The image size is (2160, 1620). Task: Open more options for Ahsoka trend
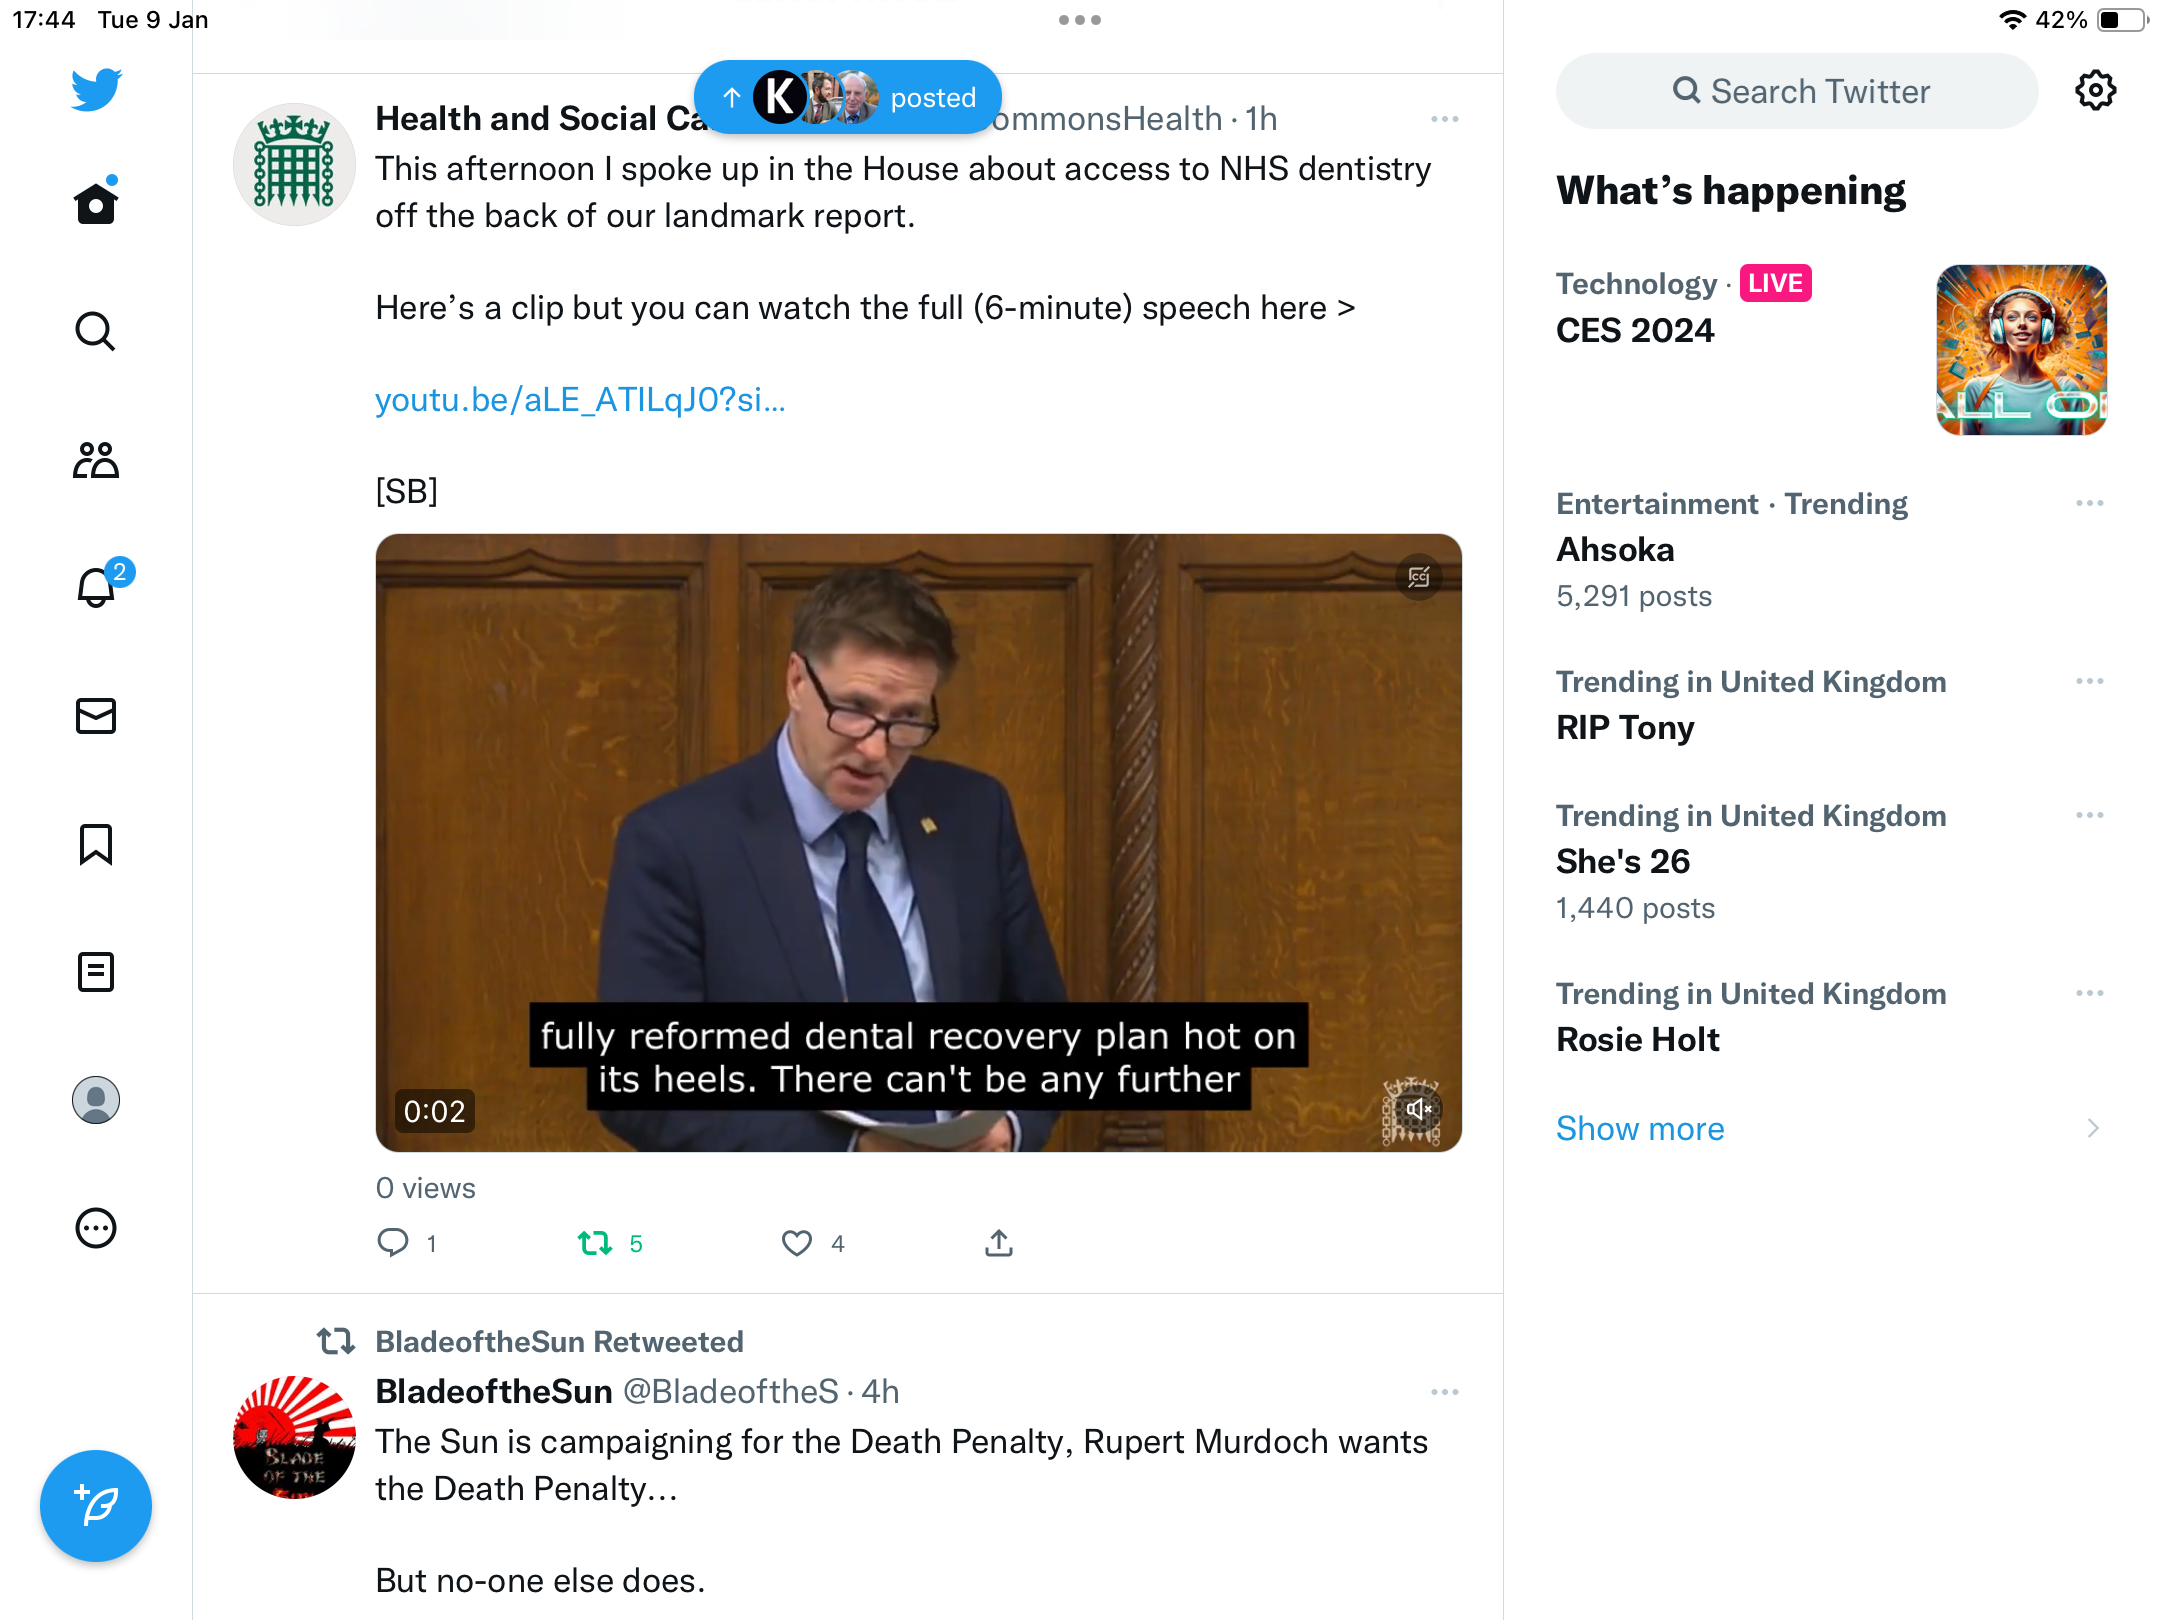tap(2090, 503)
